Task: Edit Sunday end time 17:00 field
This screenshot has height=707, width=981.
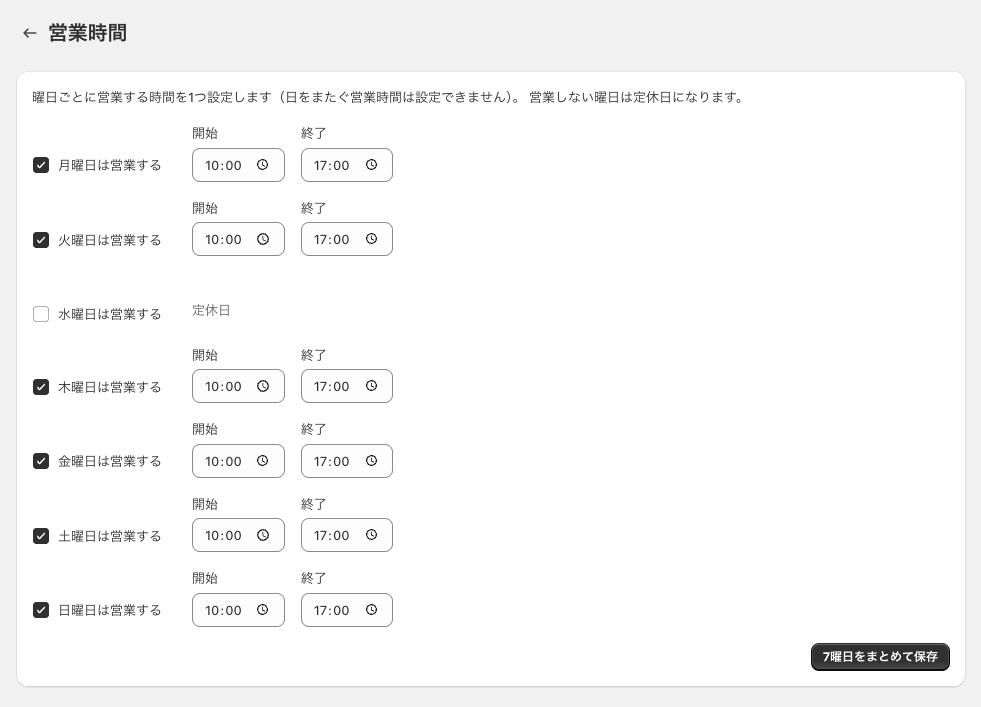Action: click(347, 610)
